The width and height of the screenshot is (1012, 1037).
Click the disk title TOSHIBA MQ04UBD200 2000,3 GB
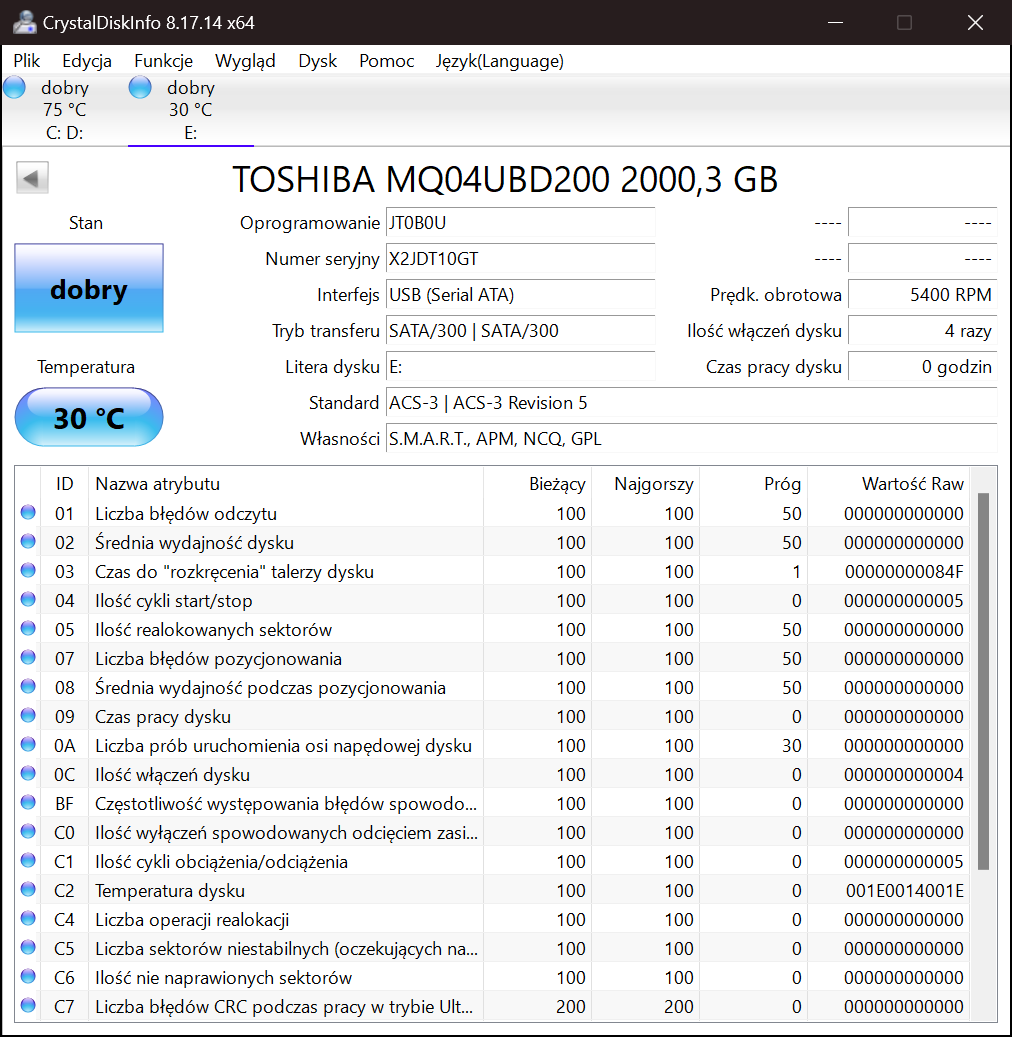tap(505, 179)
